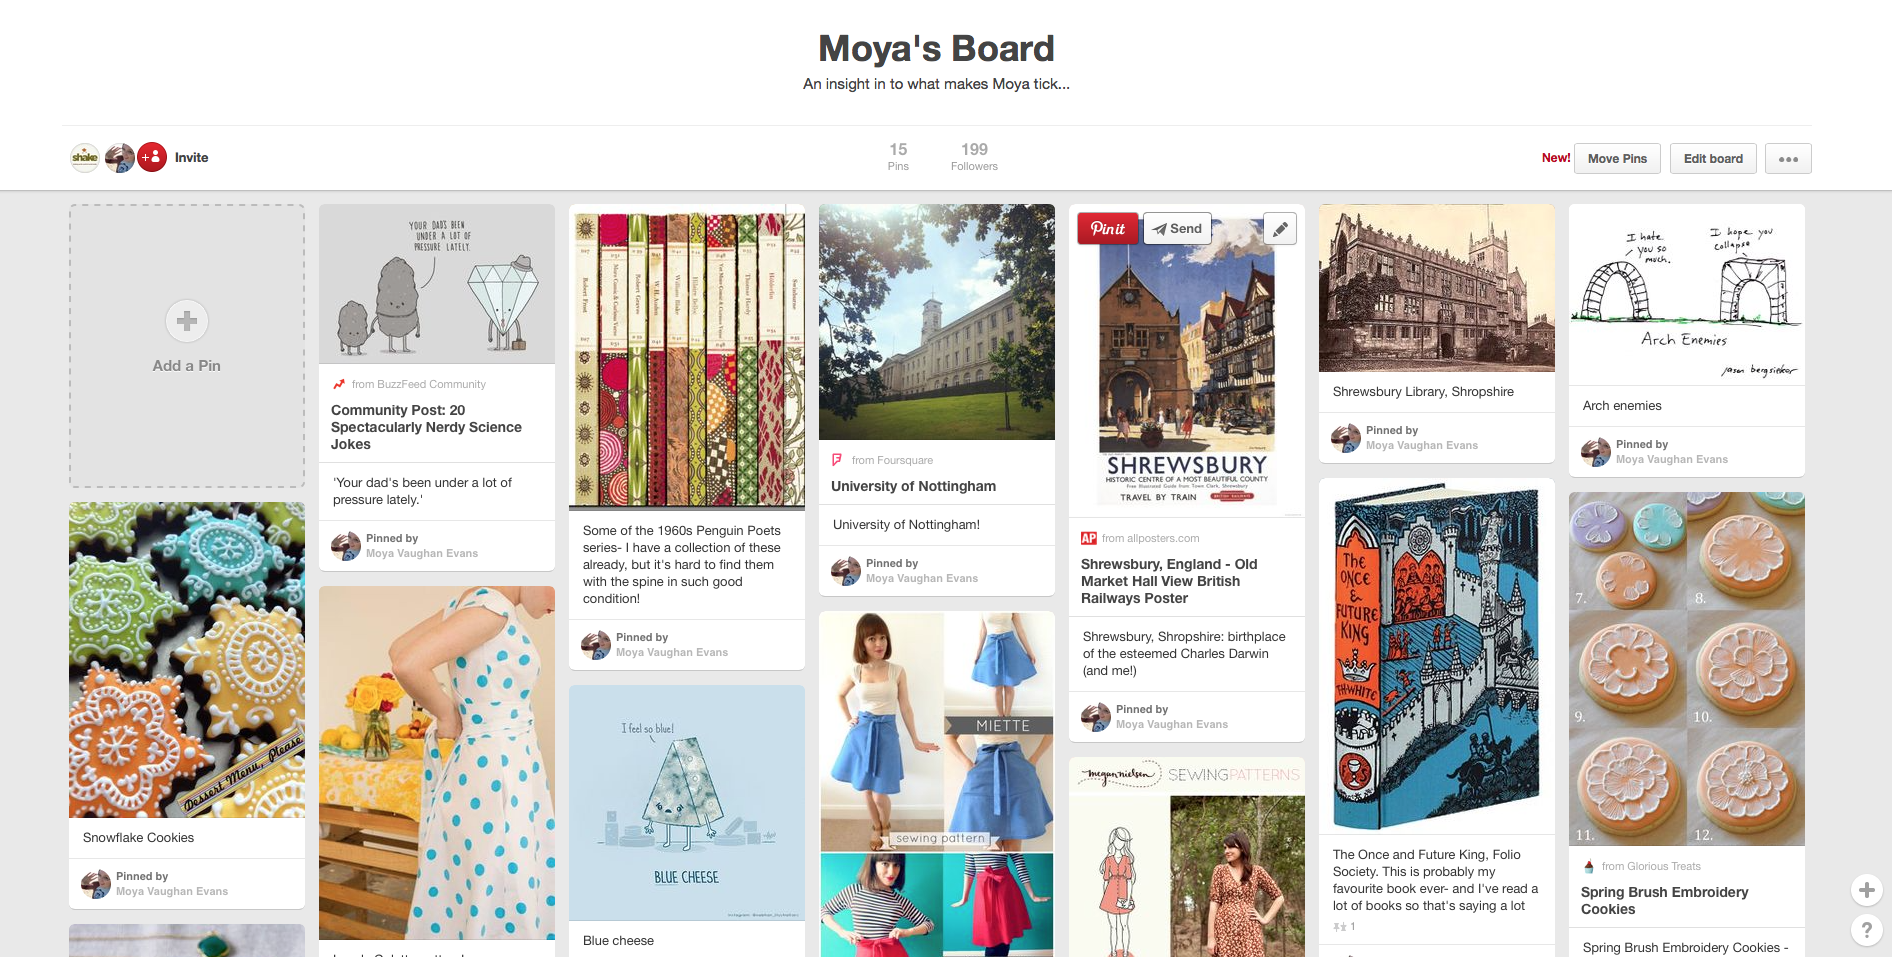Click the Edit board button
The height and width of the screenshot is (957, 1892).
point(1713,158)
